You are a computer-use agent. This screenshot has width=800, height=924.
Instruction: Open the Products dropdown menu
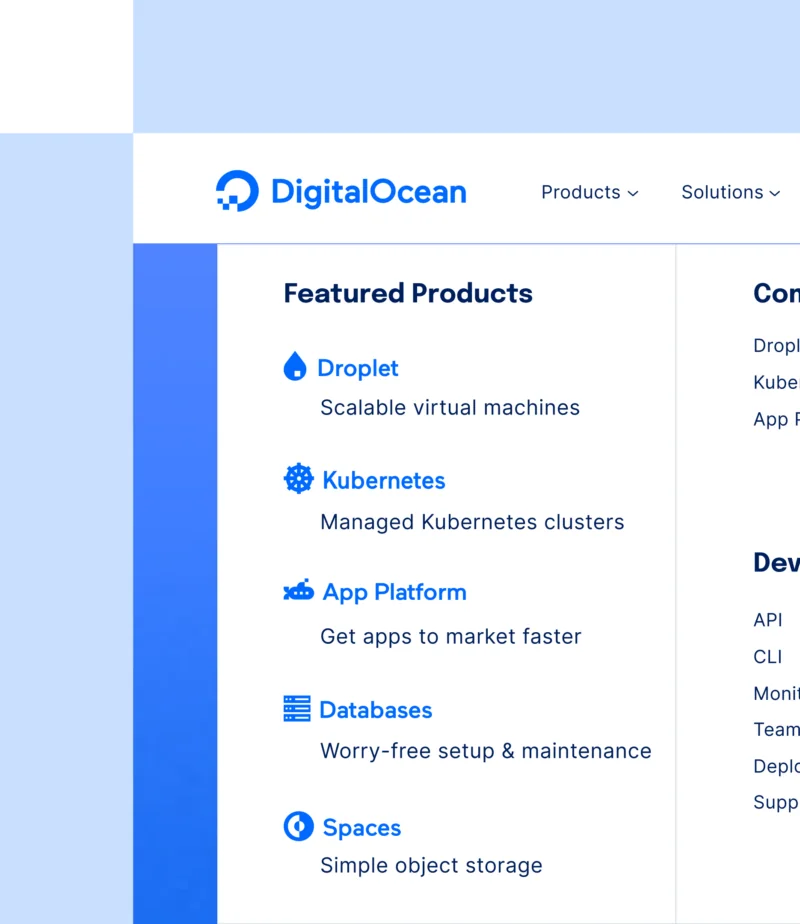590,192
